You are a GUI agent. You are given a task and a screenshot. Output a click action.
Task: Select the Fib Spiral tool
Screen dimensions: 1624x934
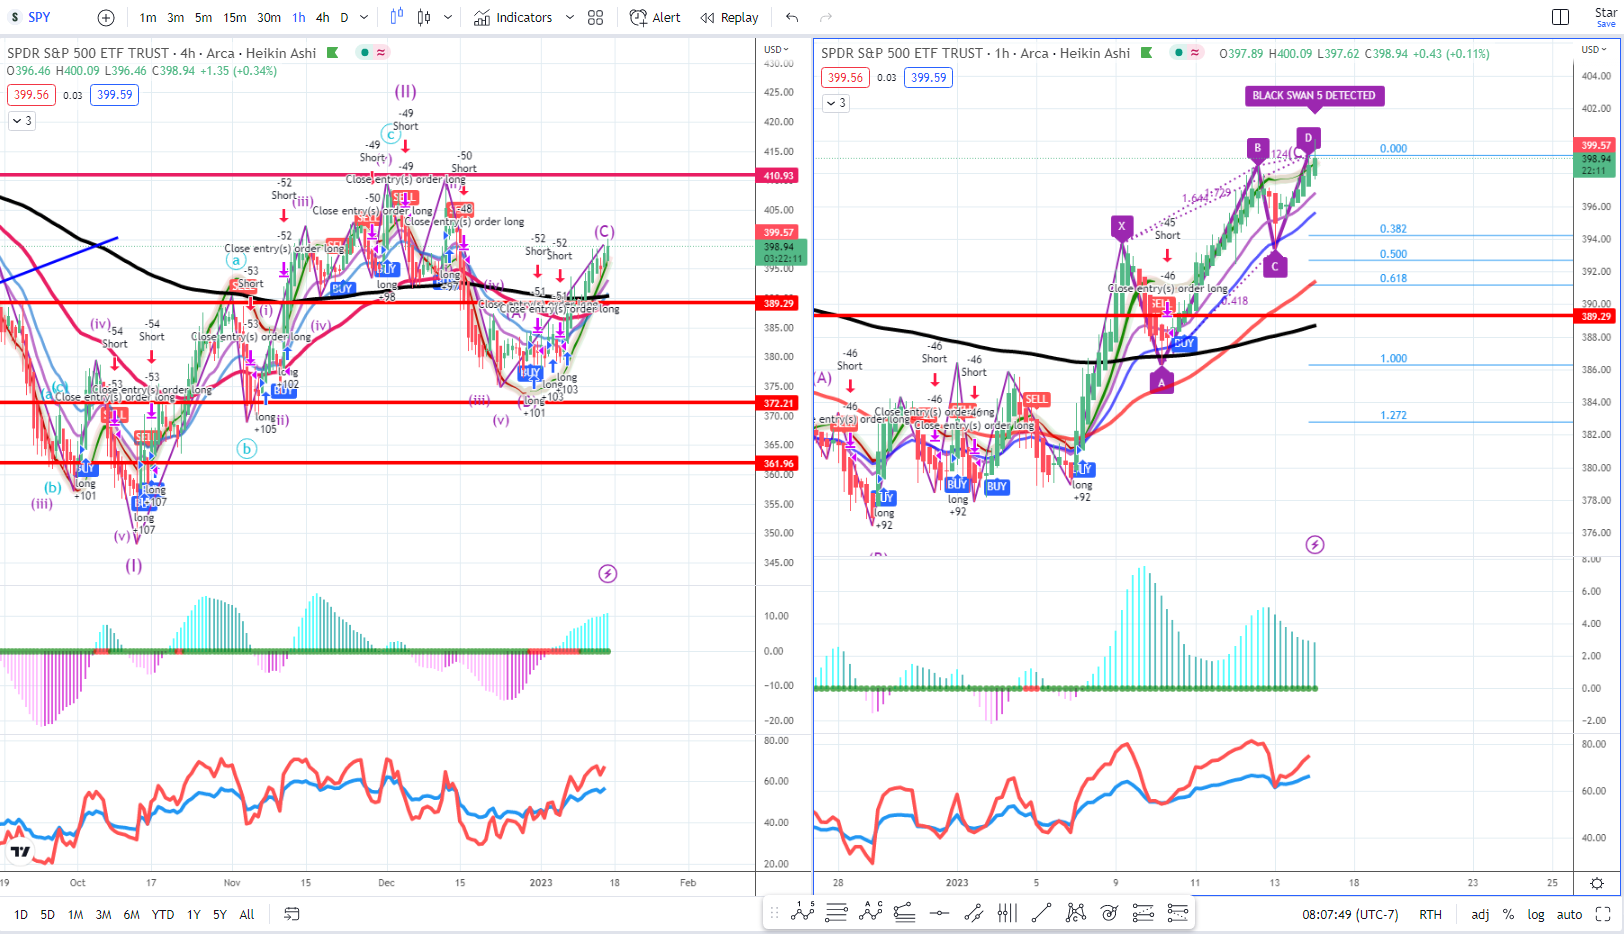pos(1109,913)
